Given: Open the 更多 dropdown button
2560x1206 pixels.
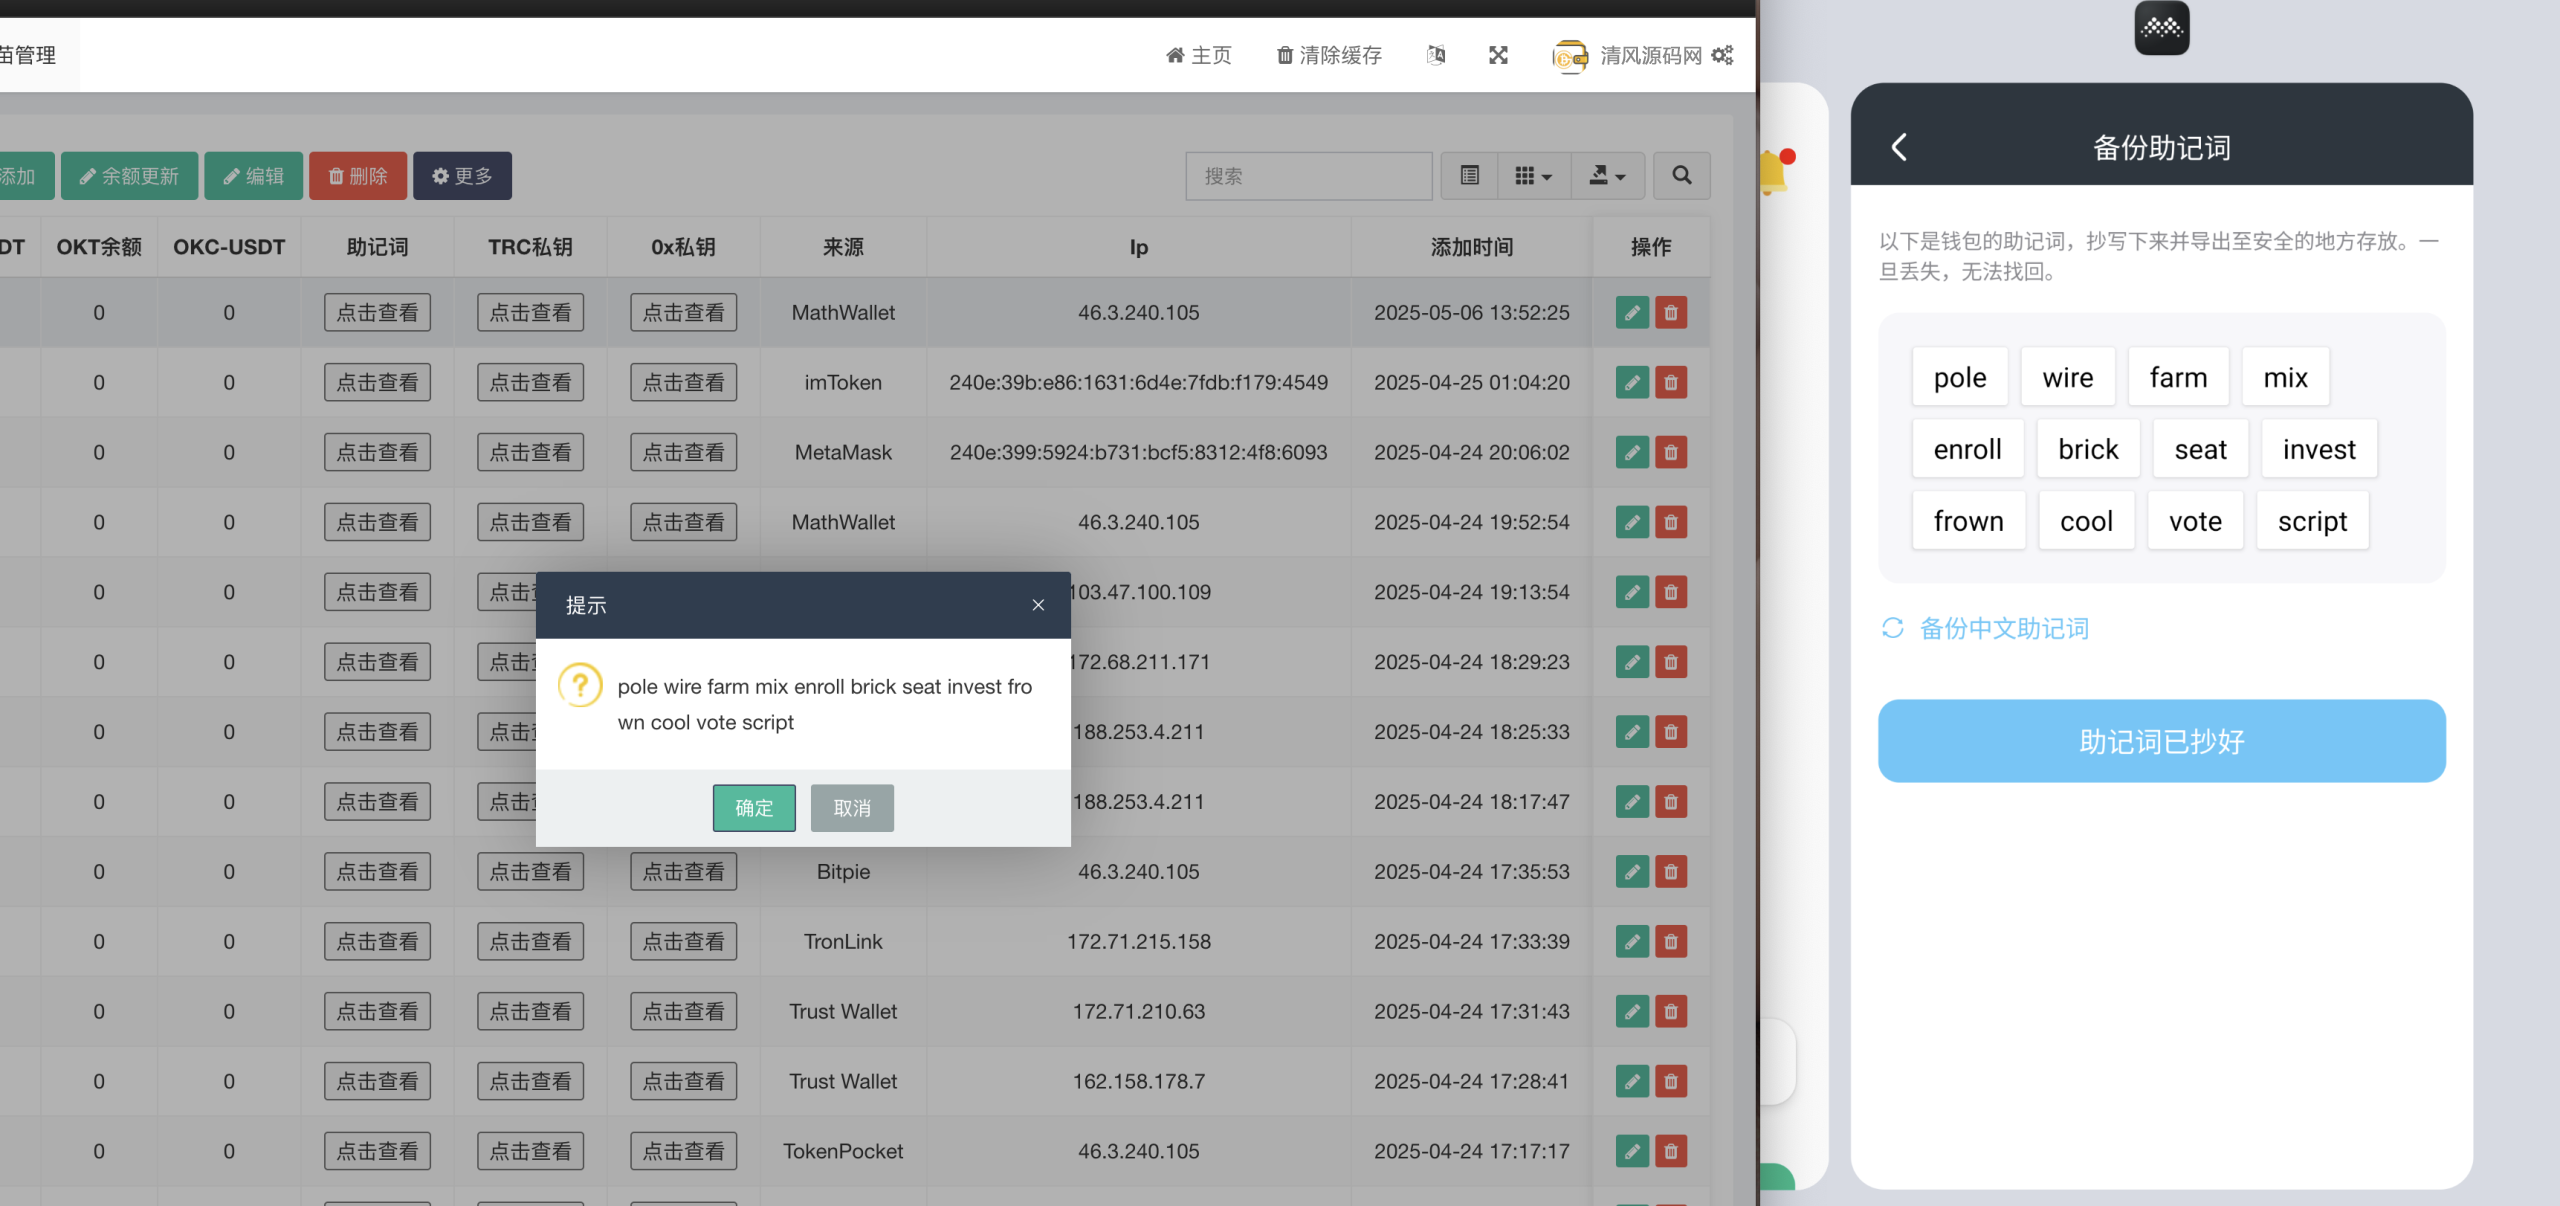Looking at the screenshot, I should 462,176.
